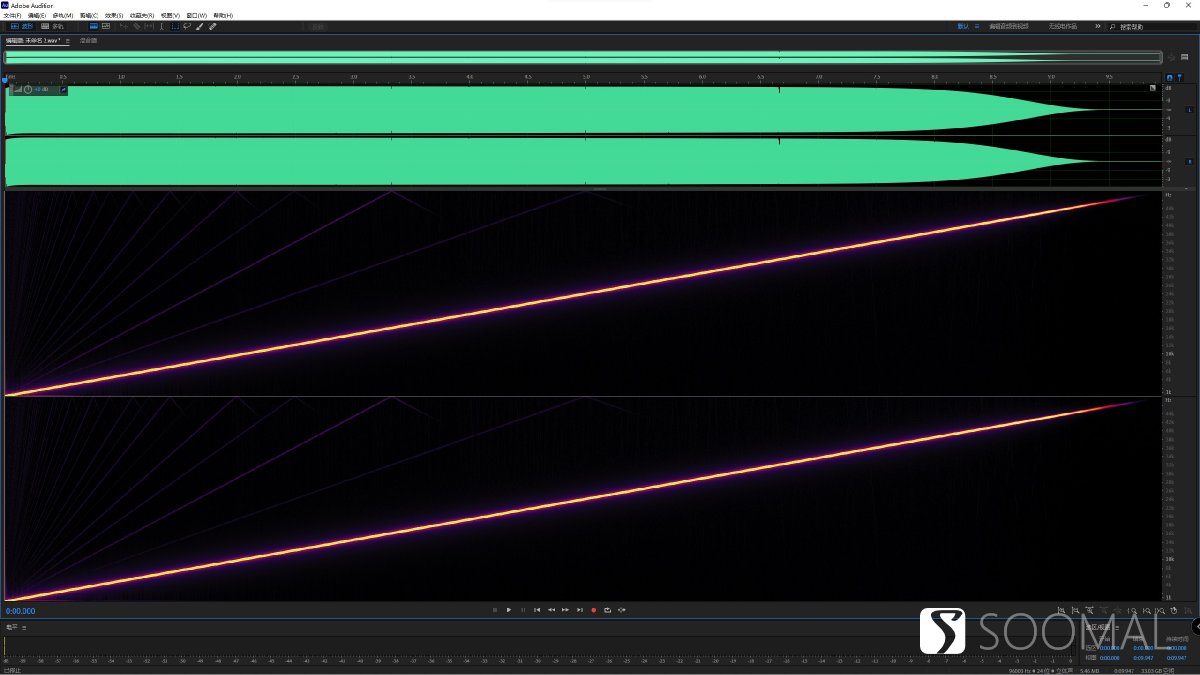
Task: Select the 无线电作品 workspace
Action: [1063, 27]
